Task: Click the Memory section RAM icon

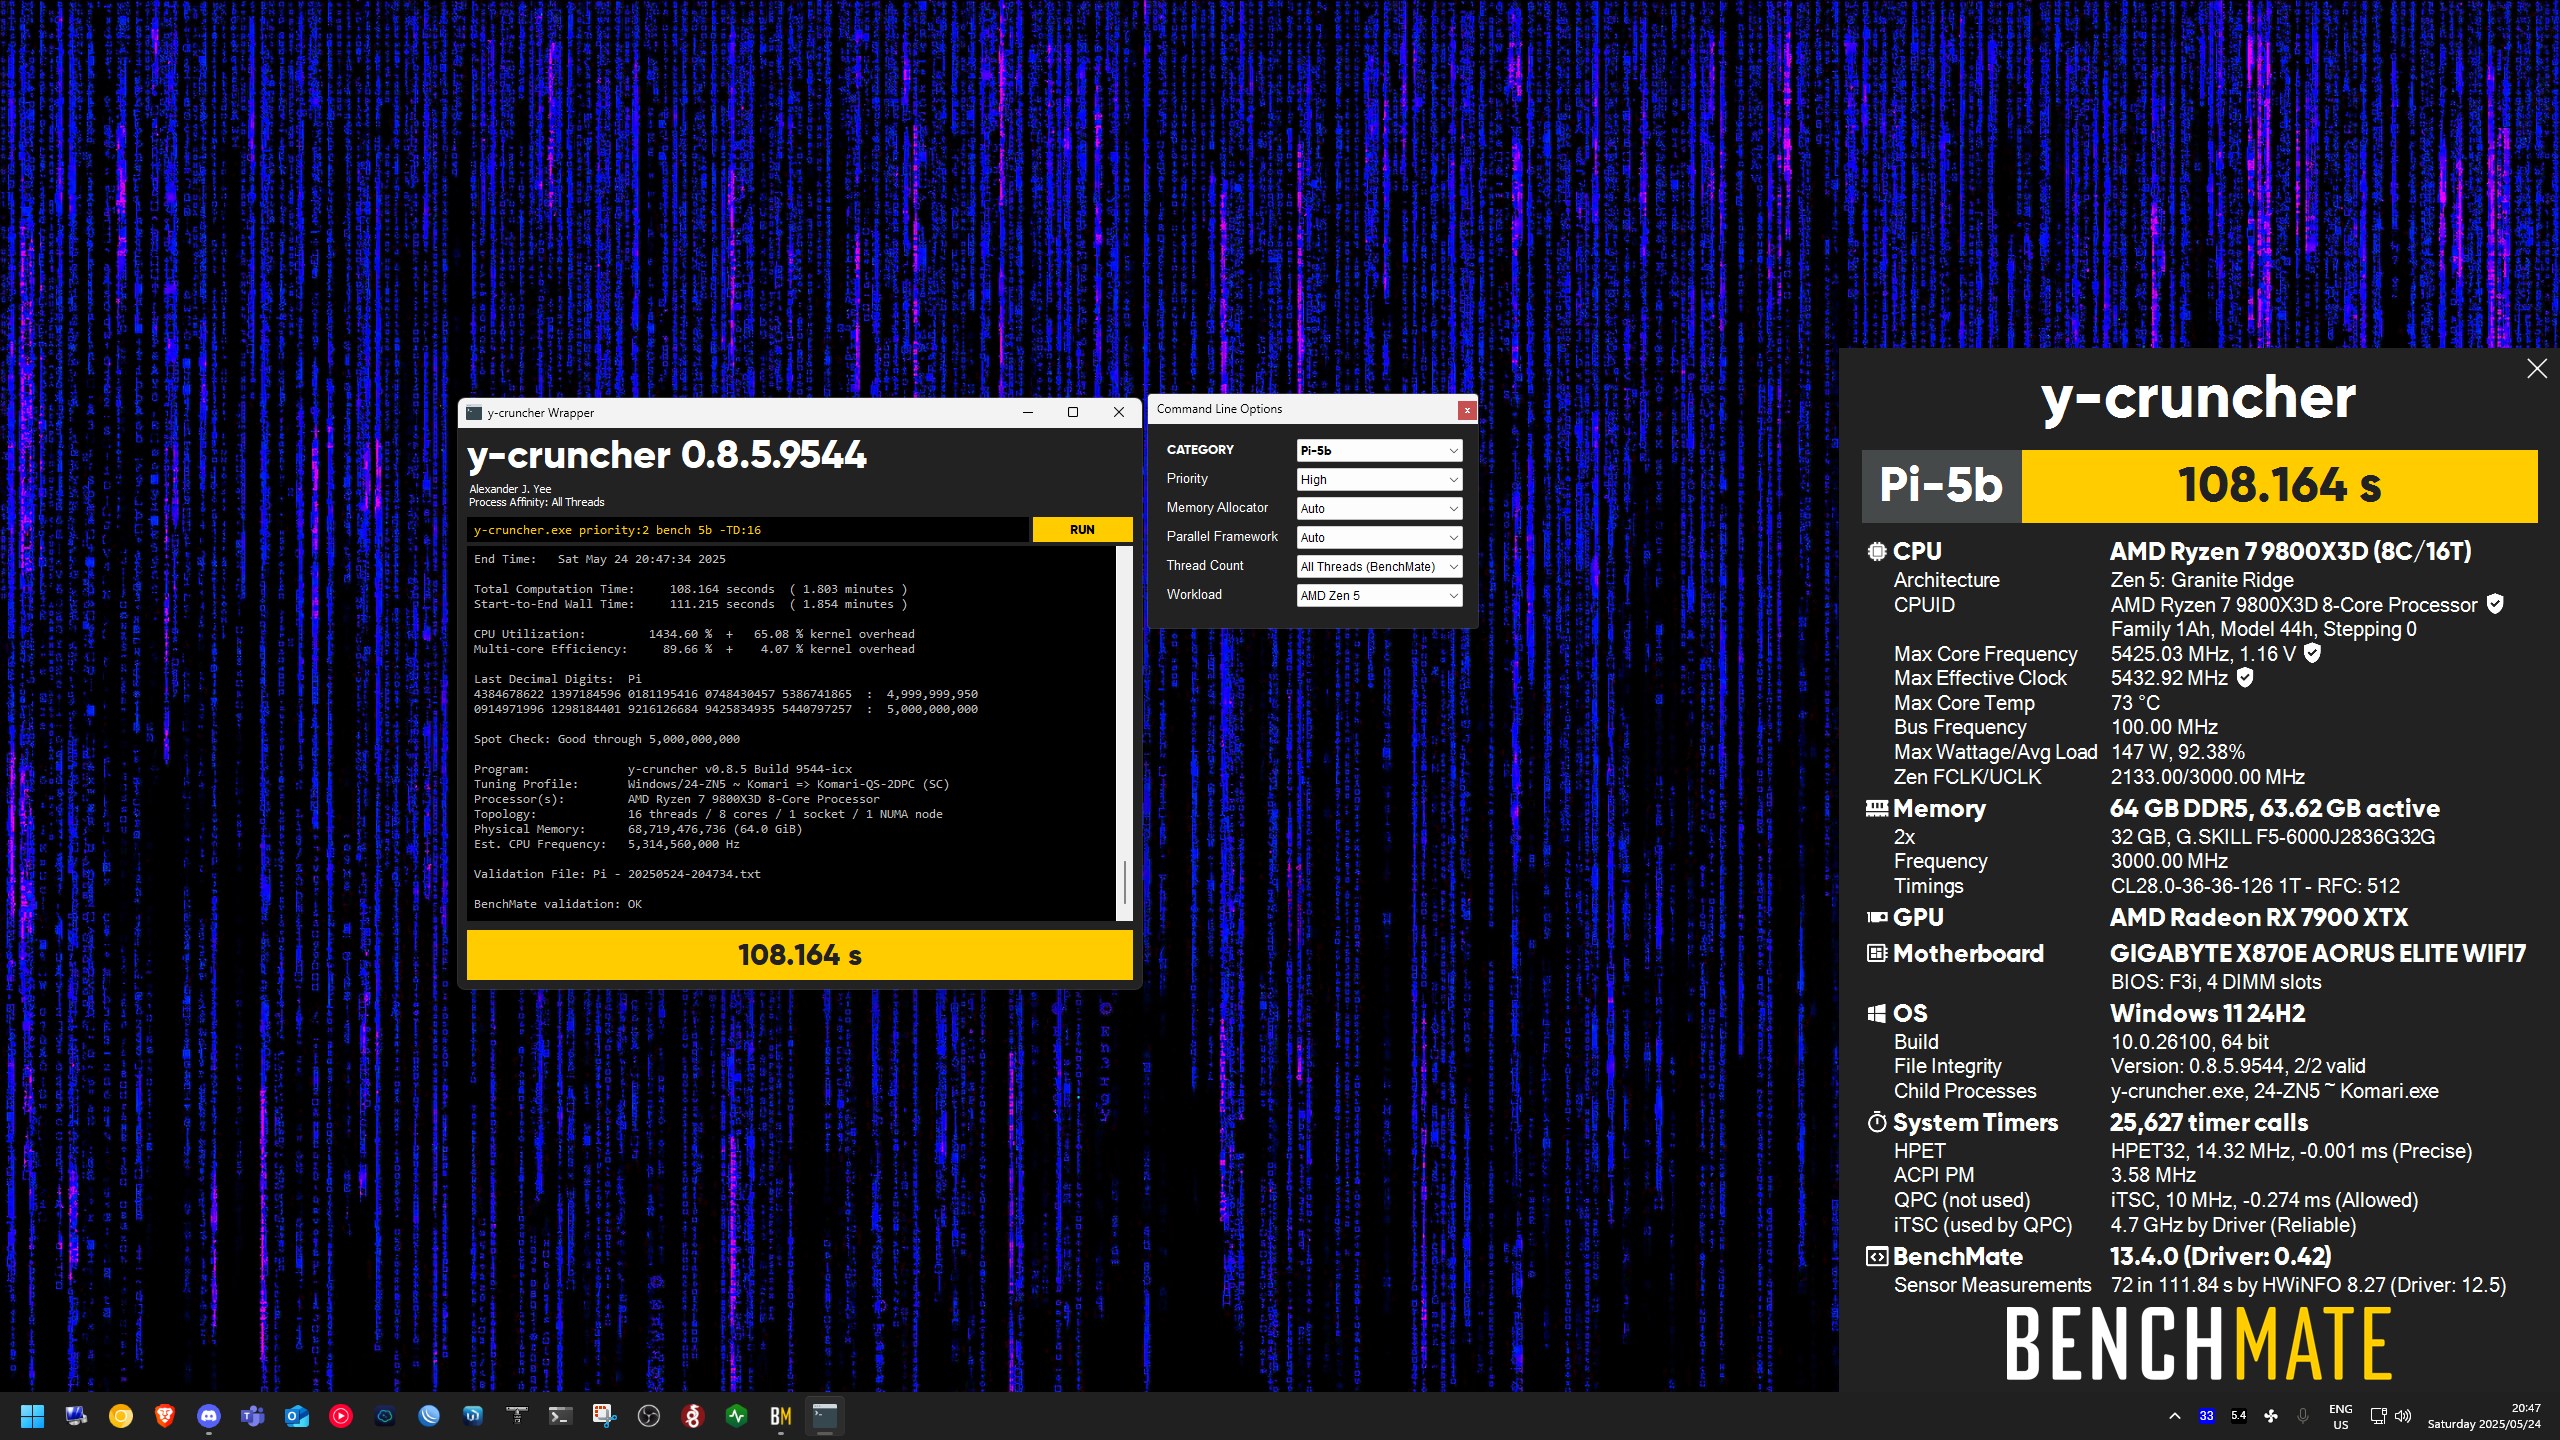Action: (1876, 808)
